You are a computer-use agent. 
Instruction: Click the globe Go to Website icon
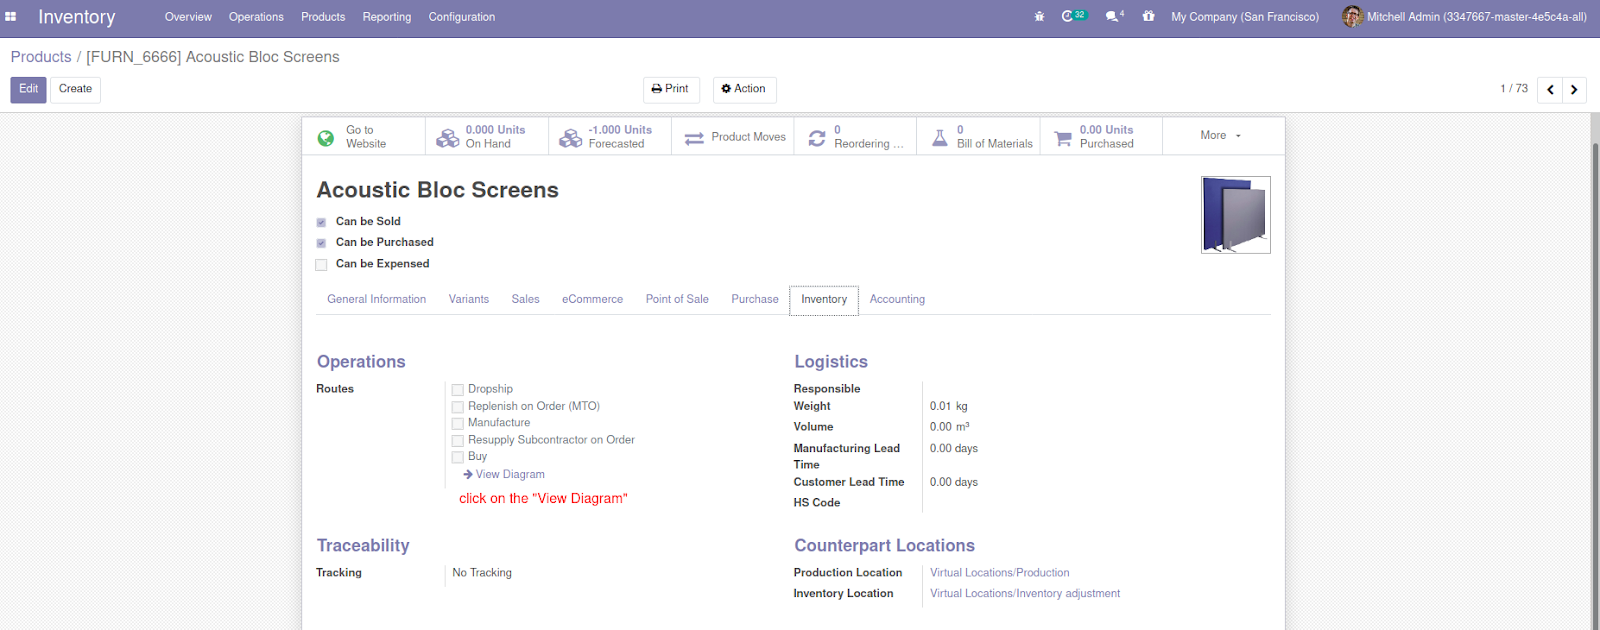(326, 138)
